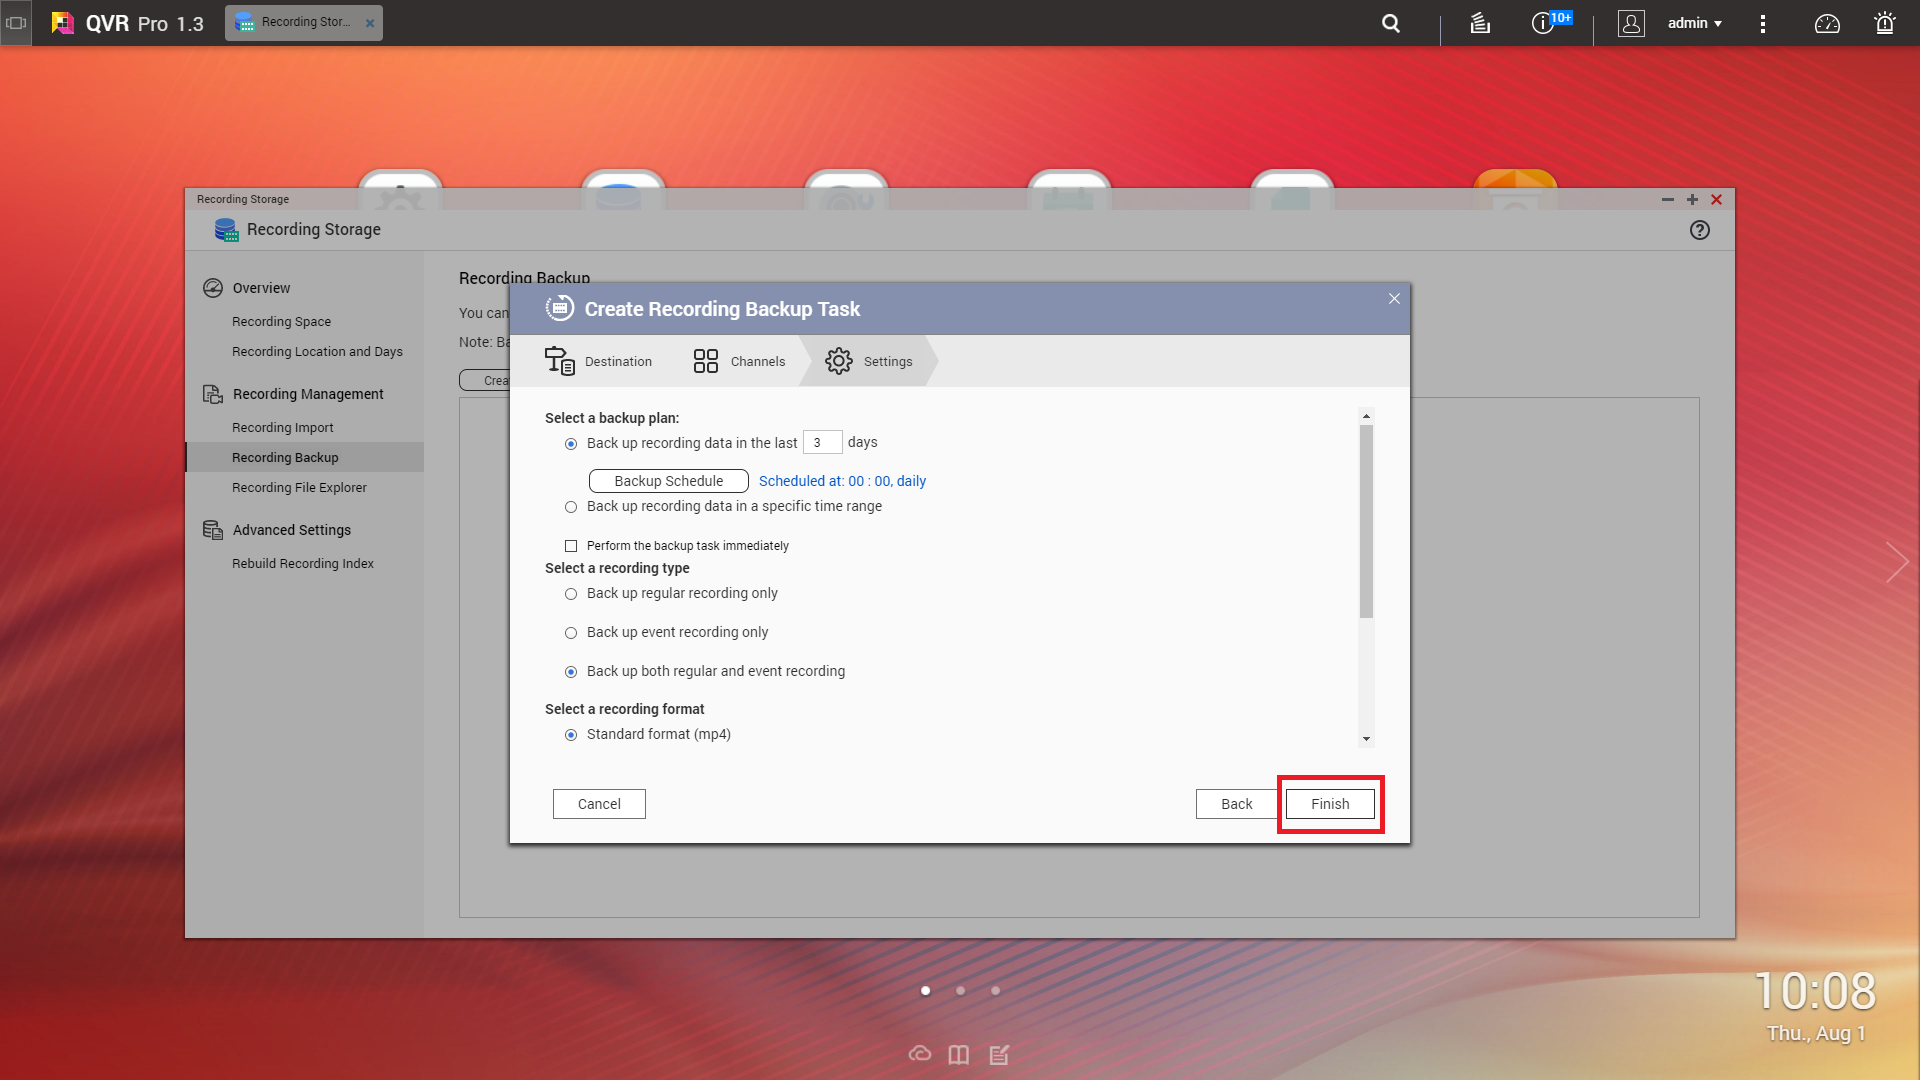The height and width of the screenshot is (1080, 1920).
Task: Select the second desktop page dot
Action: [x=960, y=991]
